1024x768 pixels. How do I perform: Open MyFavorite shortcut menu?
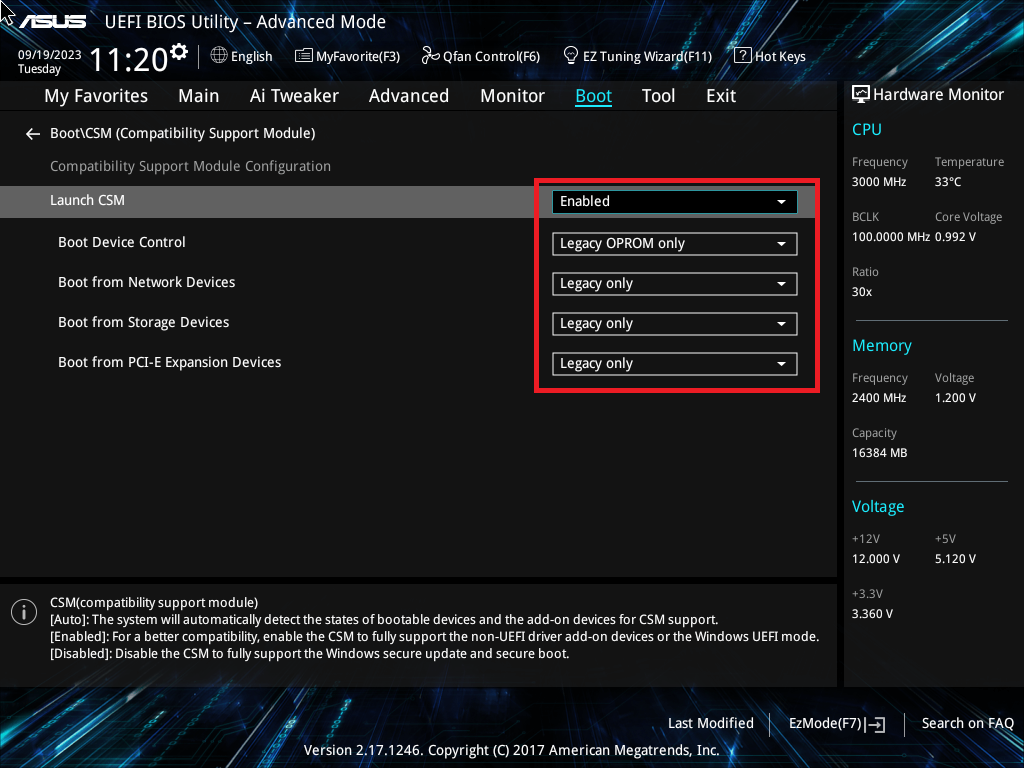point(347,56)
